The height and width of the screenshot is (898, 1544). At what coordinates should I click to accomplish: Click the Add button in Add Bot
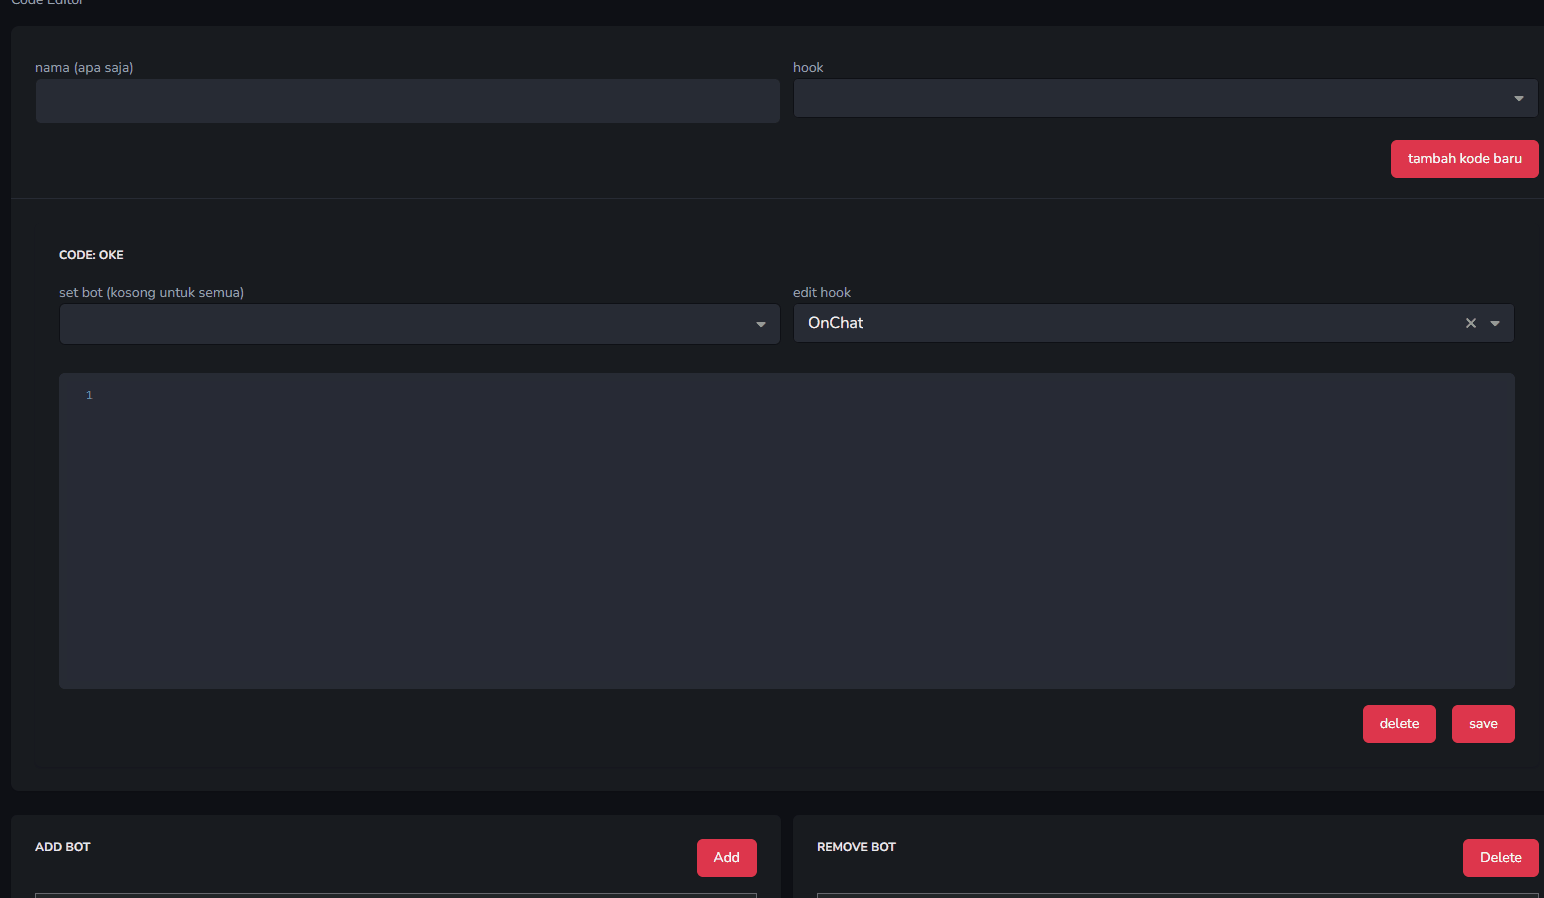726,858
